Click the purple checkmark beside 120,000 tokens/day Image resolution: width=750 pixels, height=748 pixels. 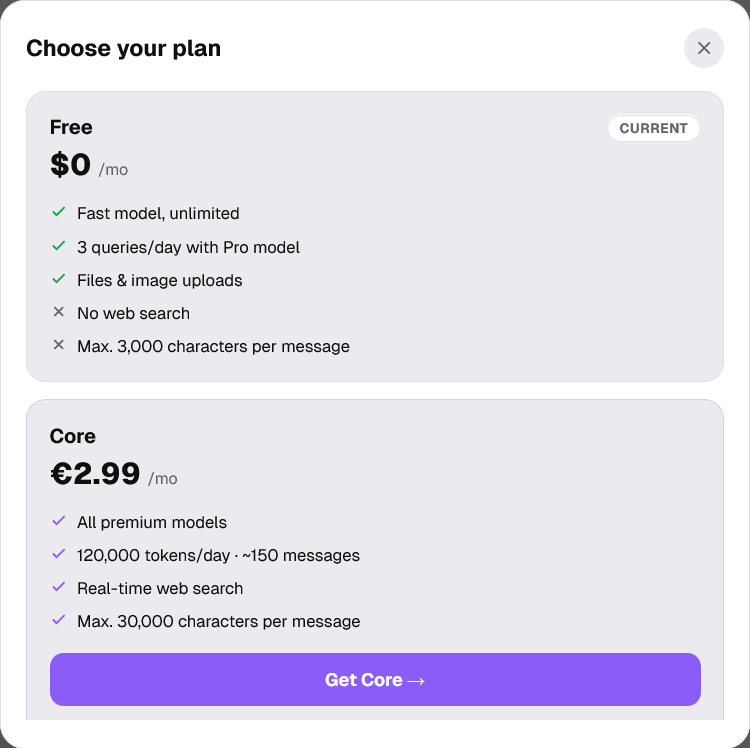59,555
